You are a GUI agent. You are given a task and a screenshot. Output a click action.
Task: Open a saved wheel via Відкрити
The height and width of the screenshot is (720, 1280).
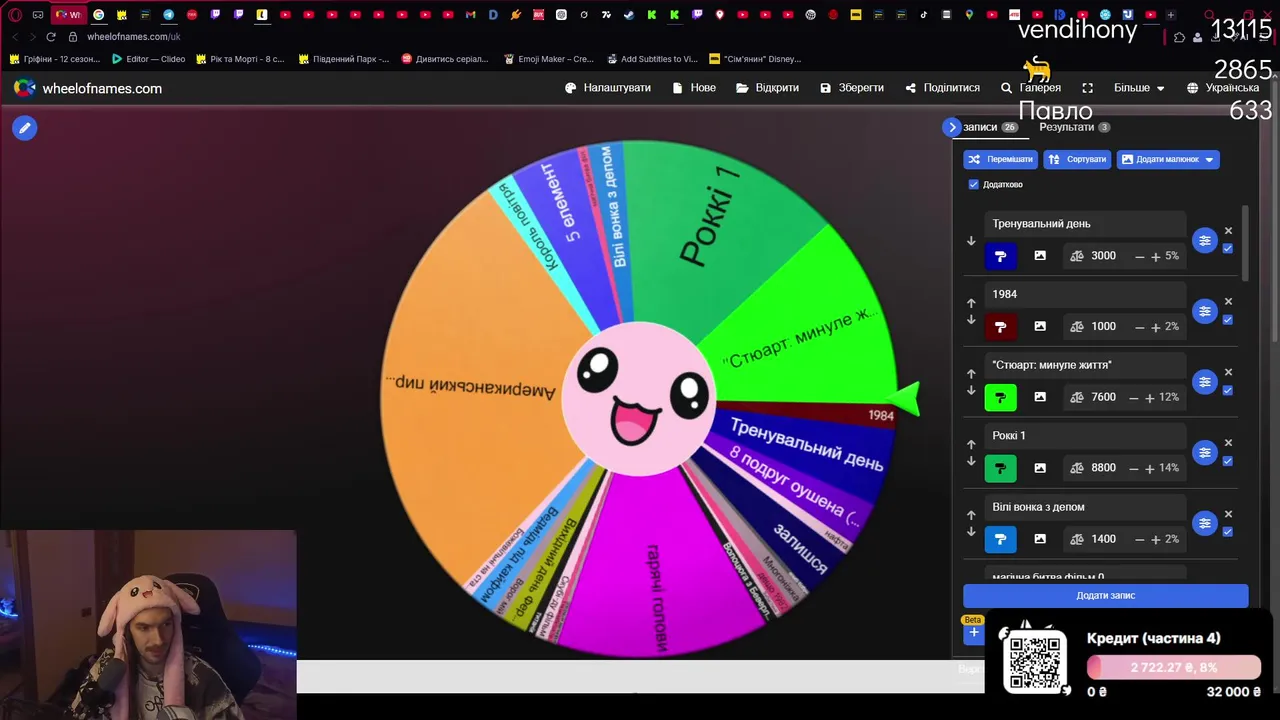tap(768, 88)
